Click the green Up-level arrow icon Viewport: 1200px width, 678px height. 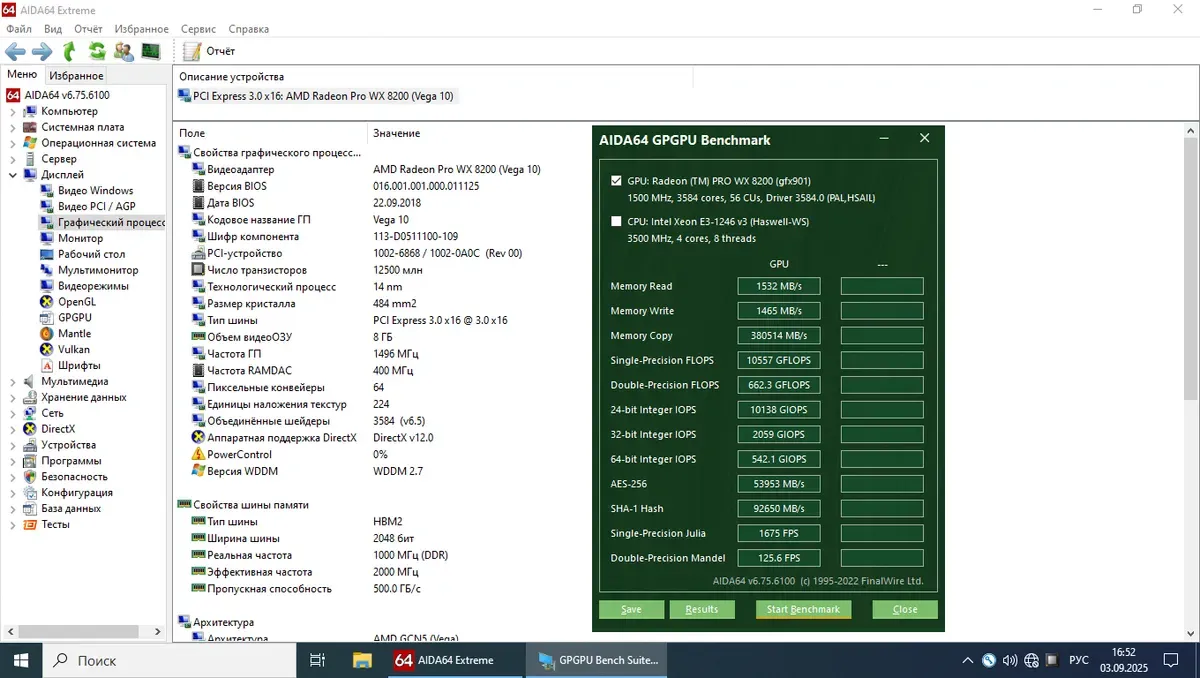[x=69, y=51]
